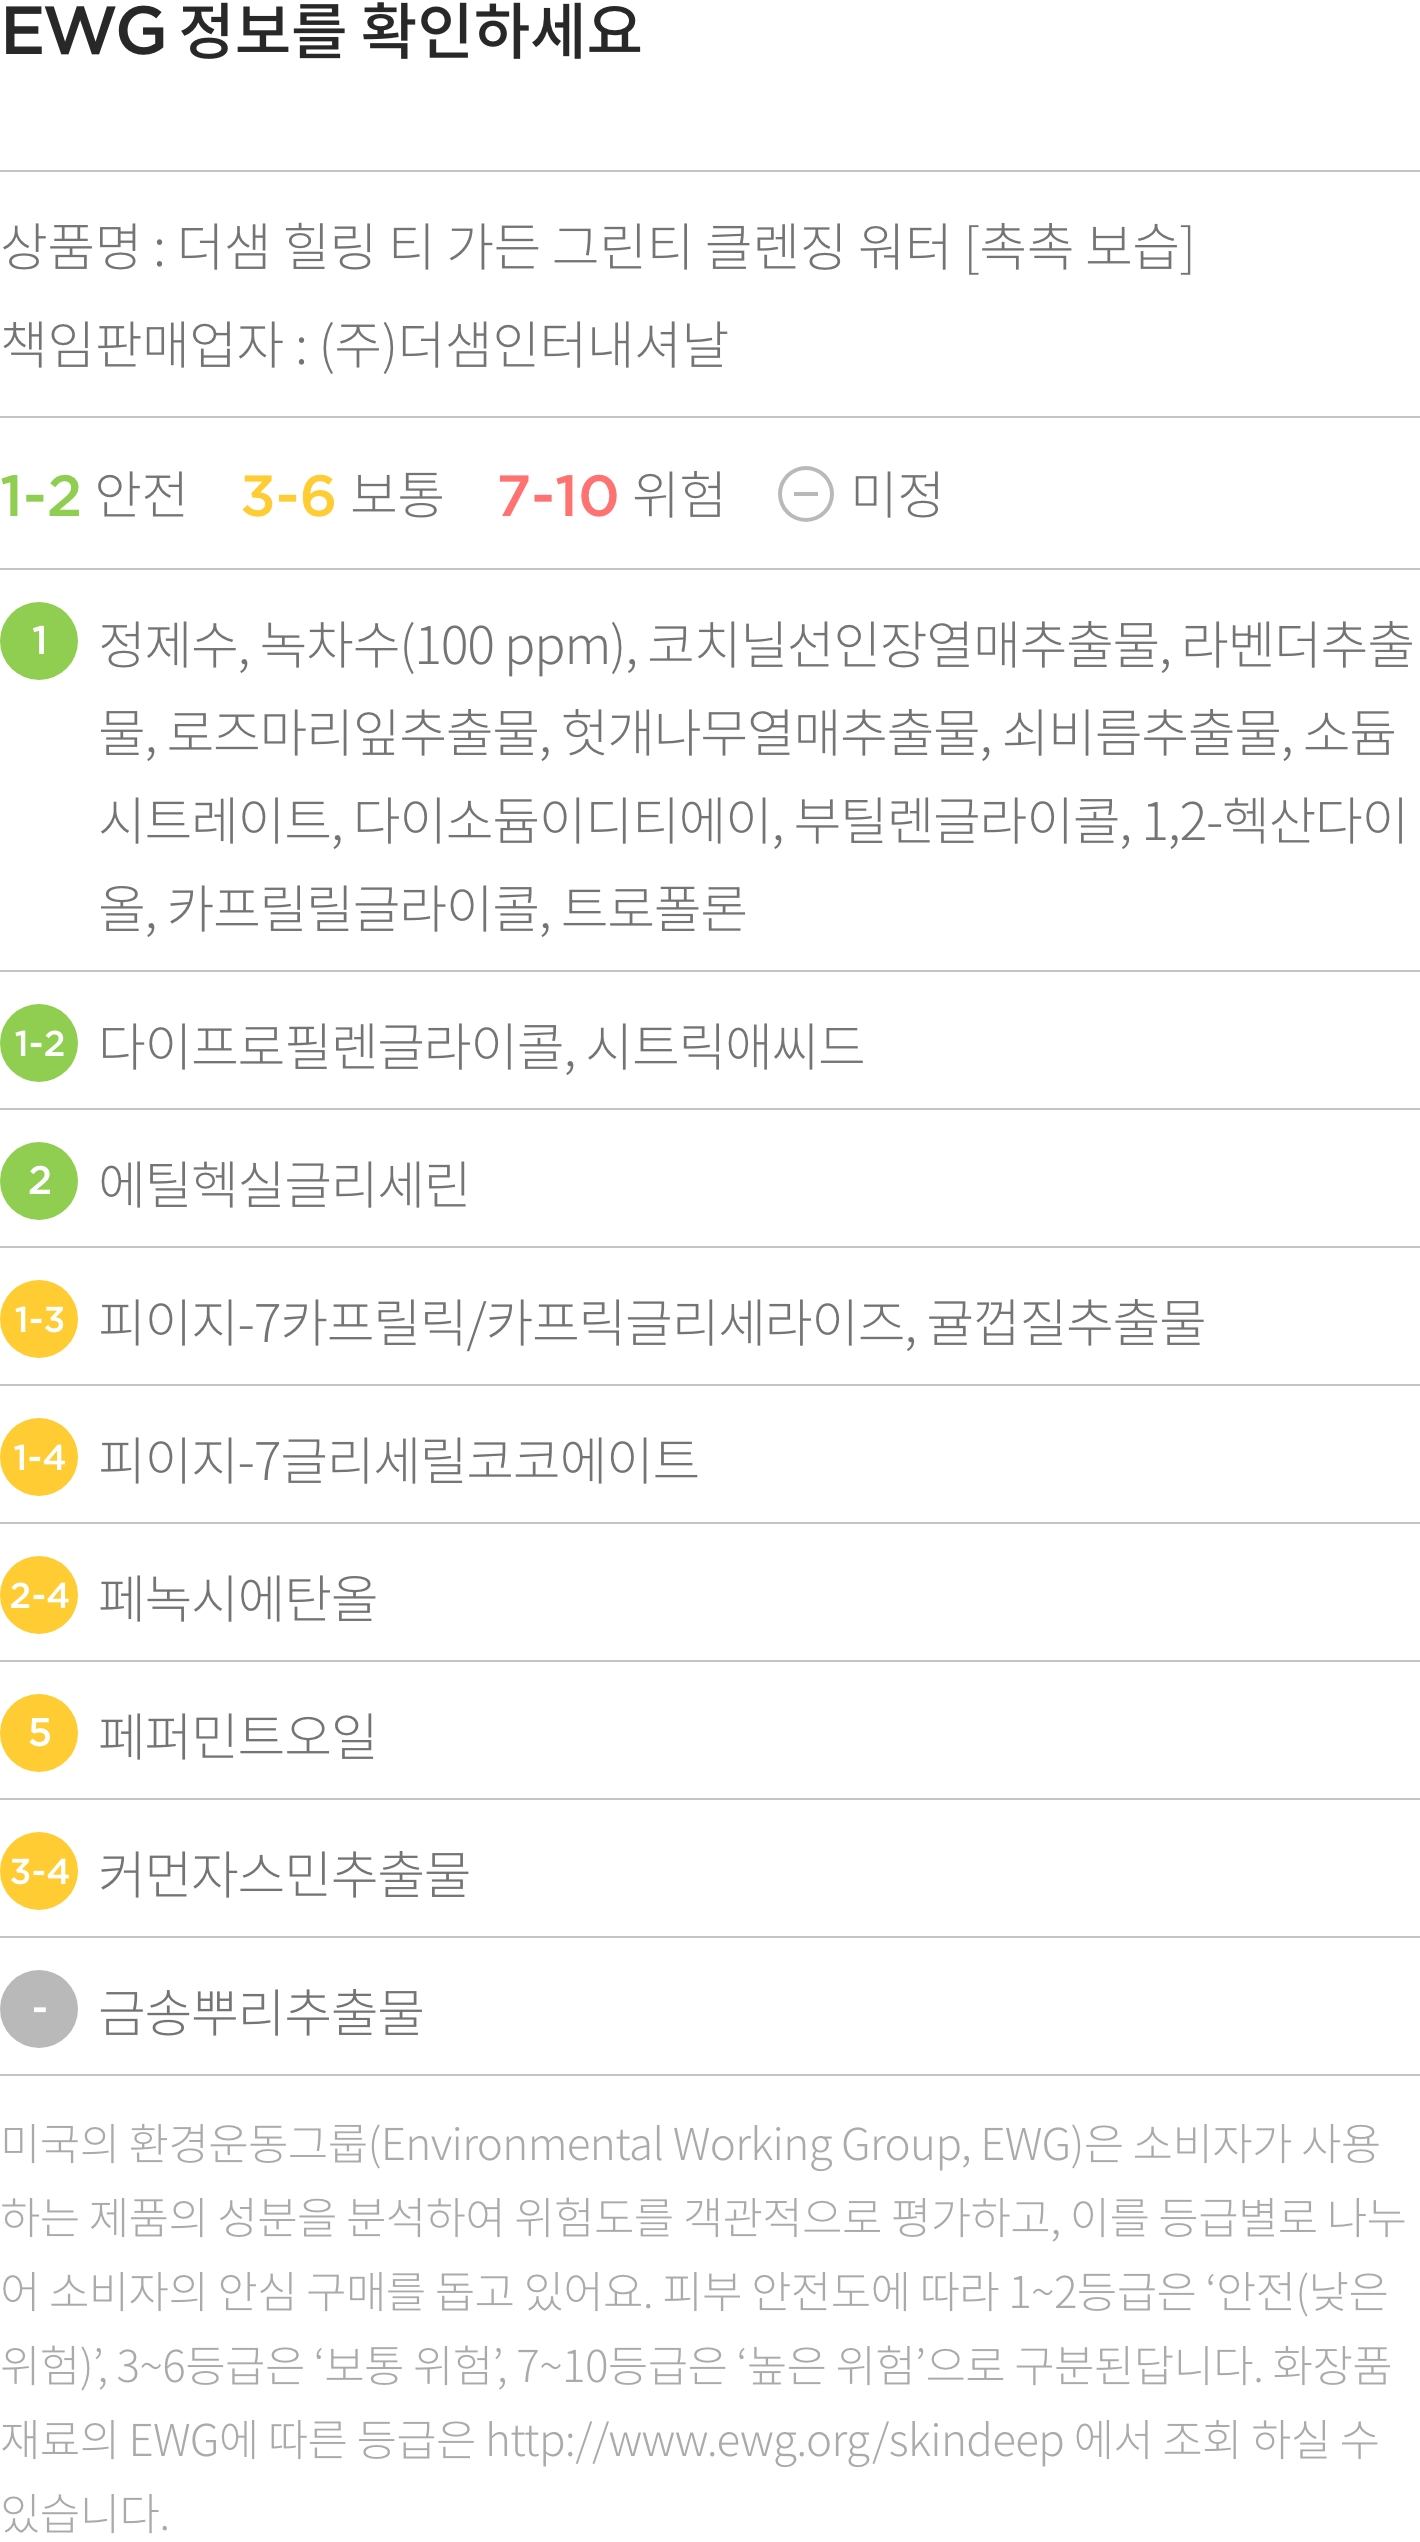Click the 미정 circle-minus legend icon
This screenshot has width=1420, height=2542.
(x=806, y=494)
